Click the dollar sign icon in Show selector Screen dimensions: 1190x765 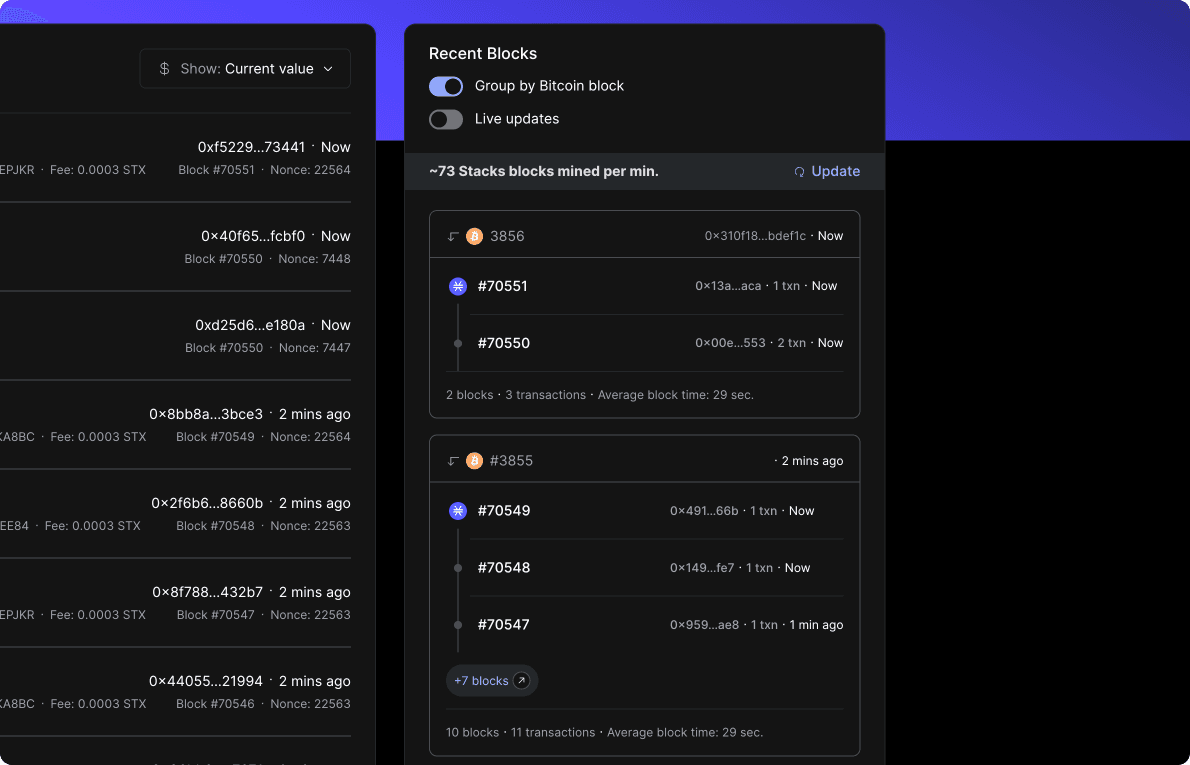point(165,69)
